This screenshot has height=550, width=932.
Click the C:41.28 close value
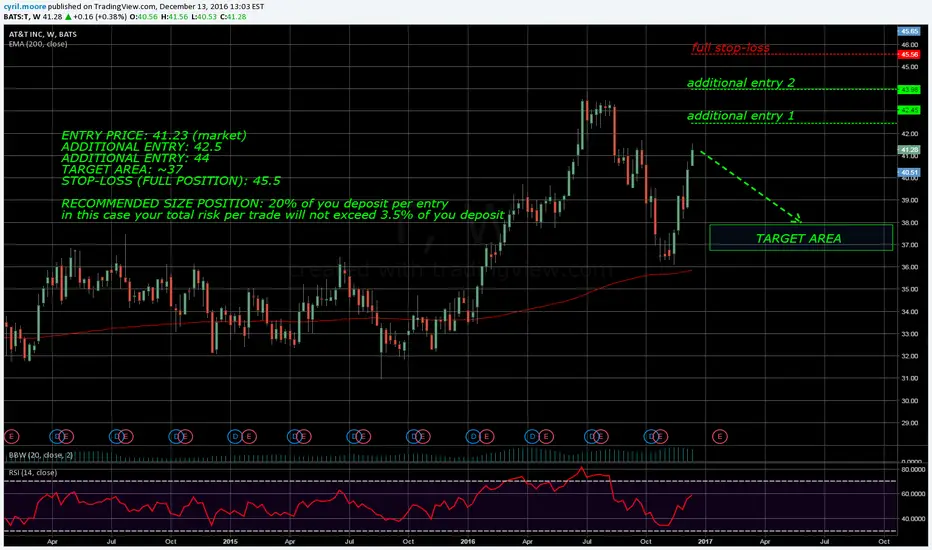click(x=233, y=17)
